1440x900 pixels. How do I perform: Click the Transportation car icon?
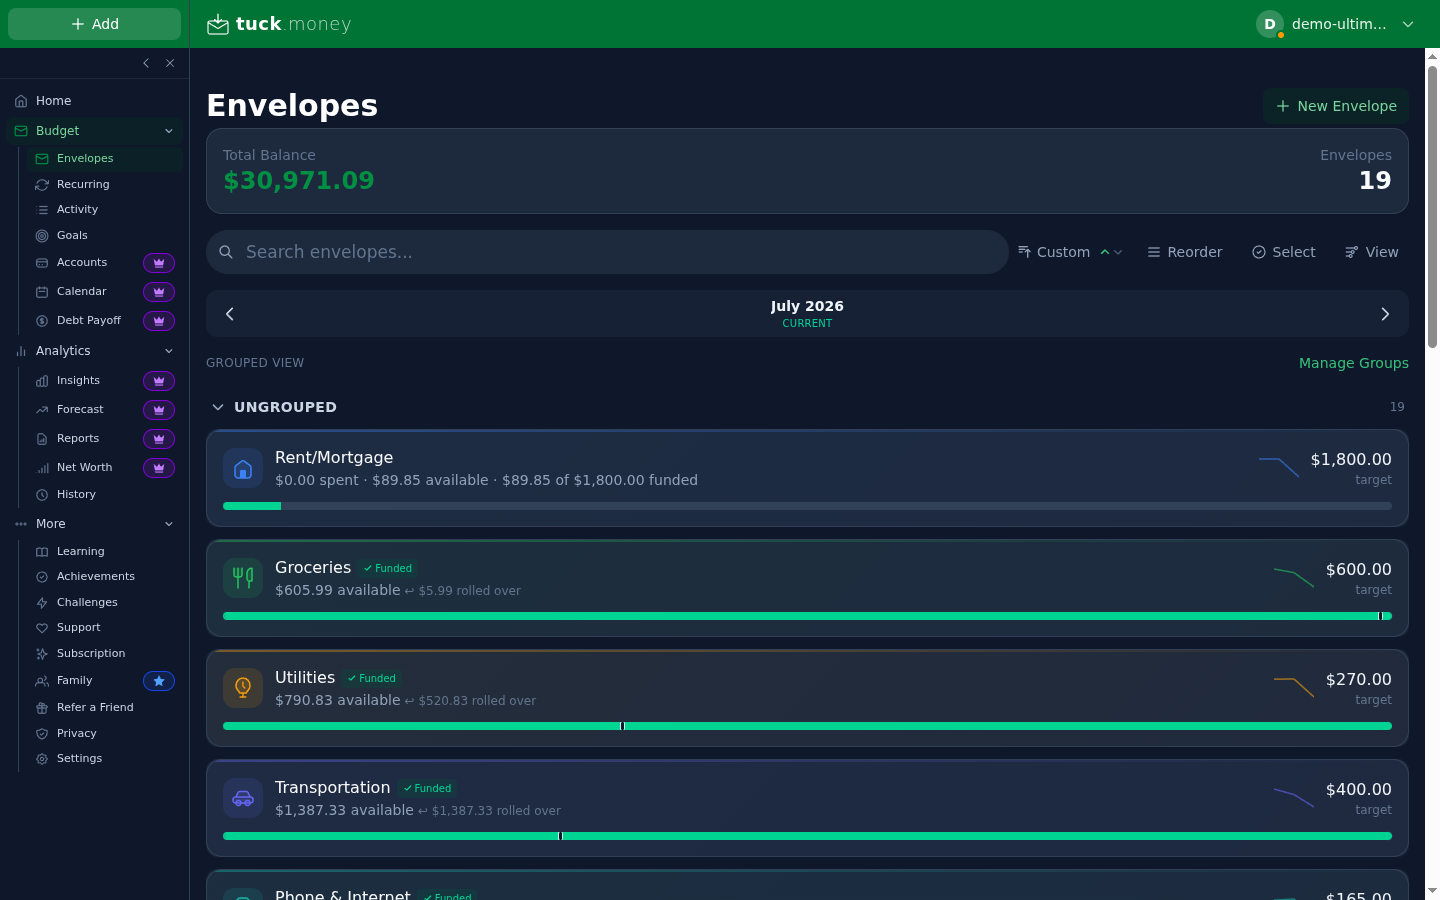coord(243,798)
